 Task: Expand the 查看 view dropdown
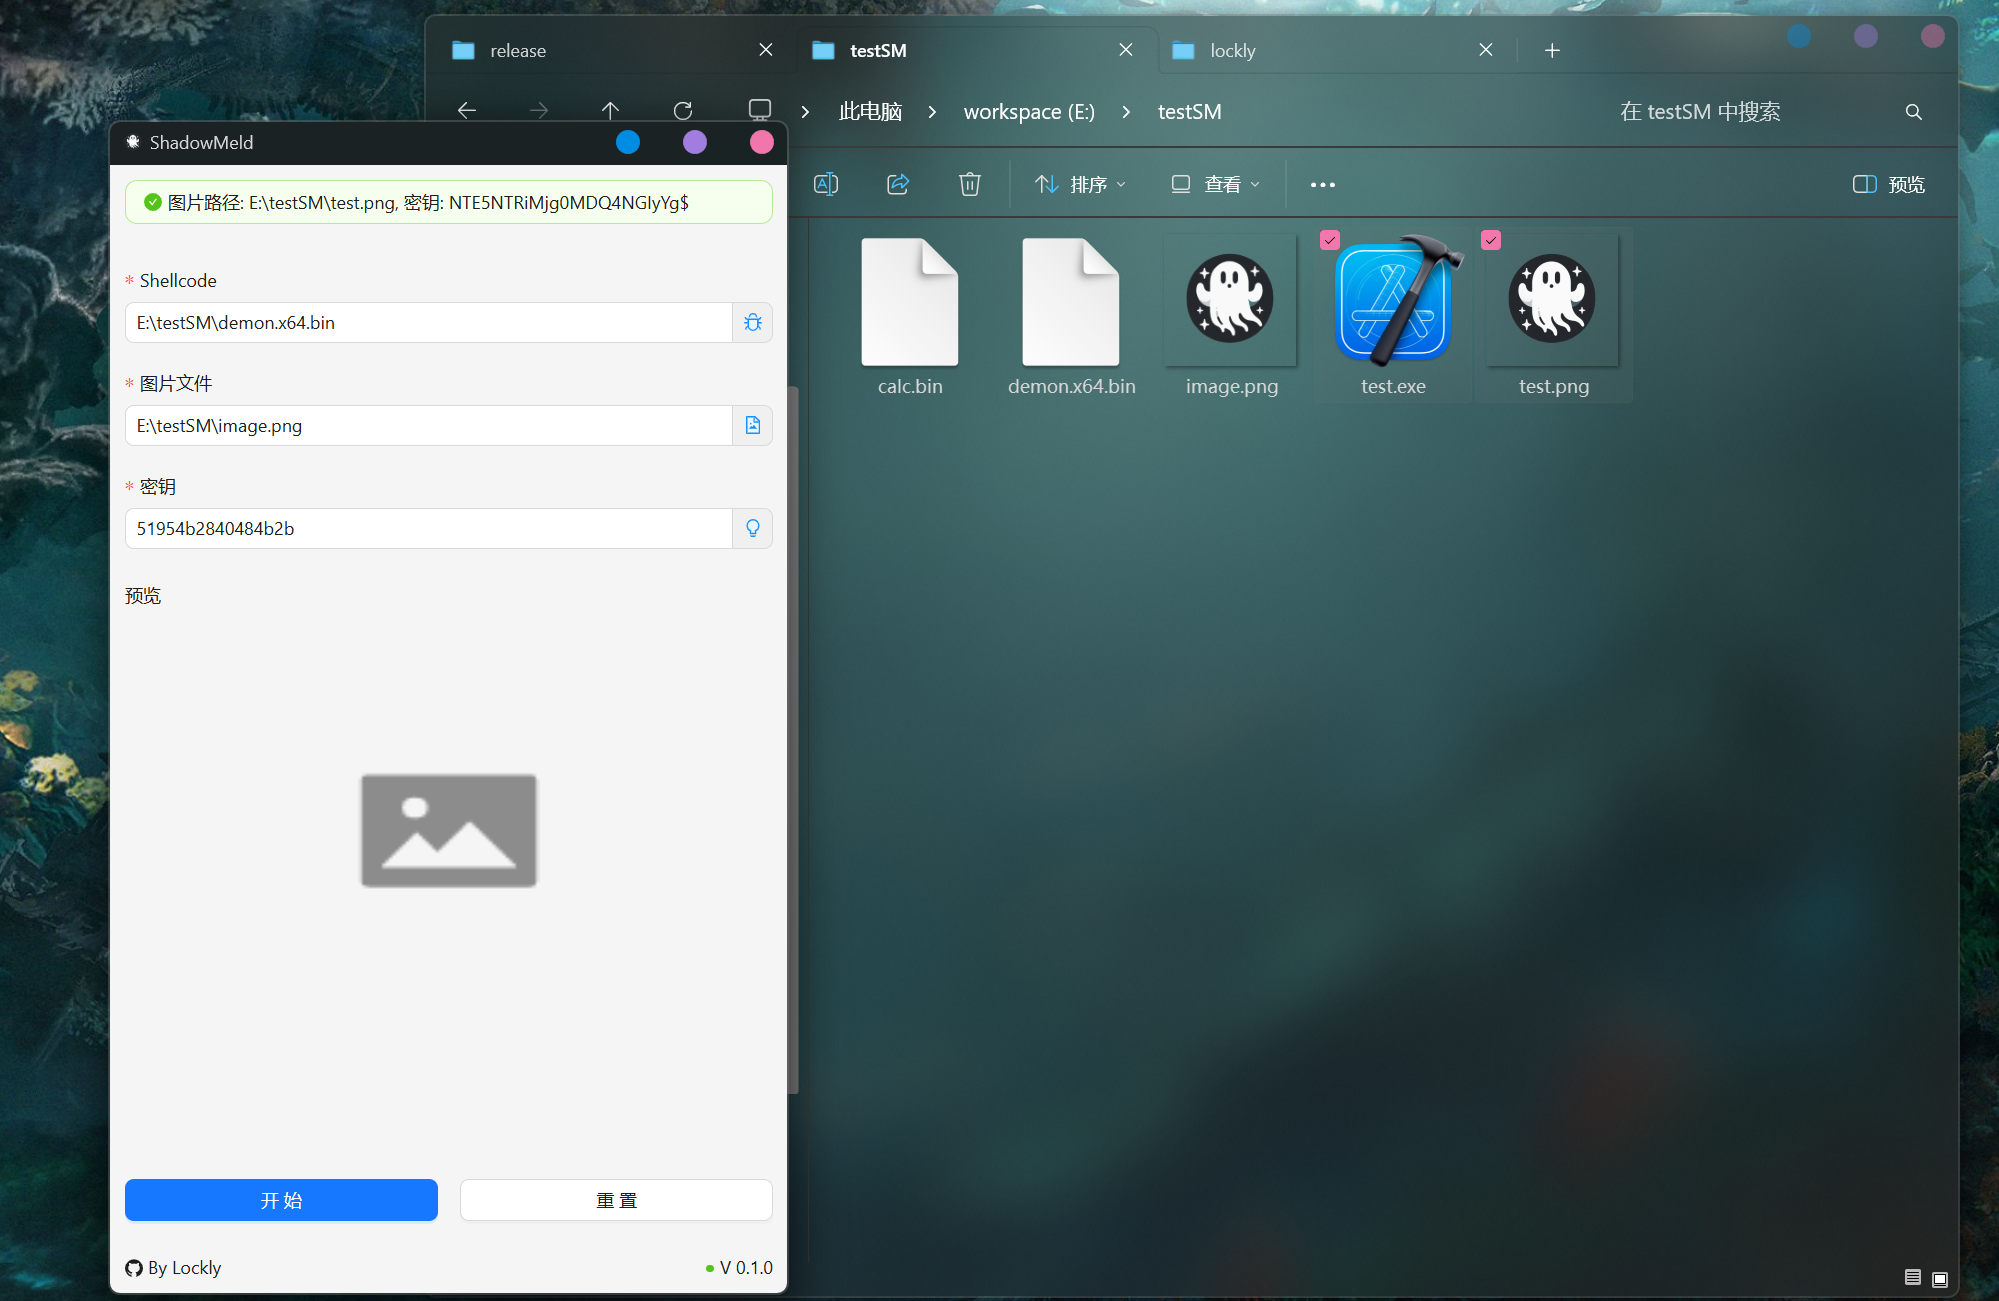pos(1216,184)
